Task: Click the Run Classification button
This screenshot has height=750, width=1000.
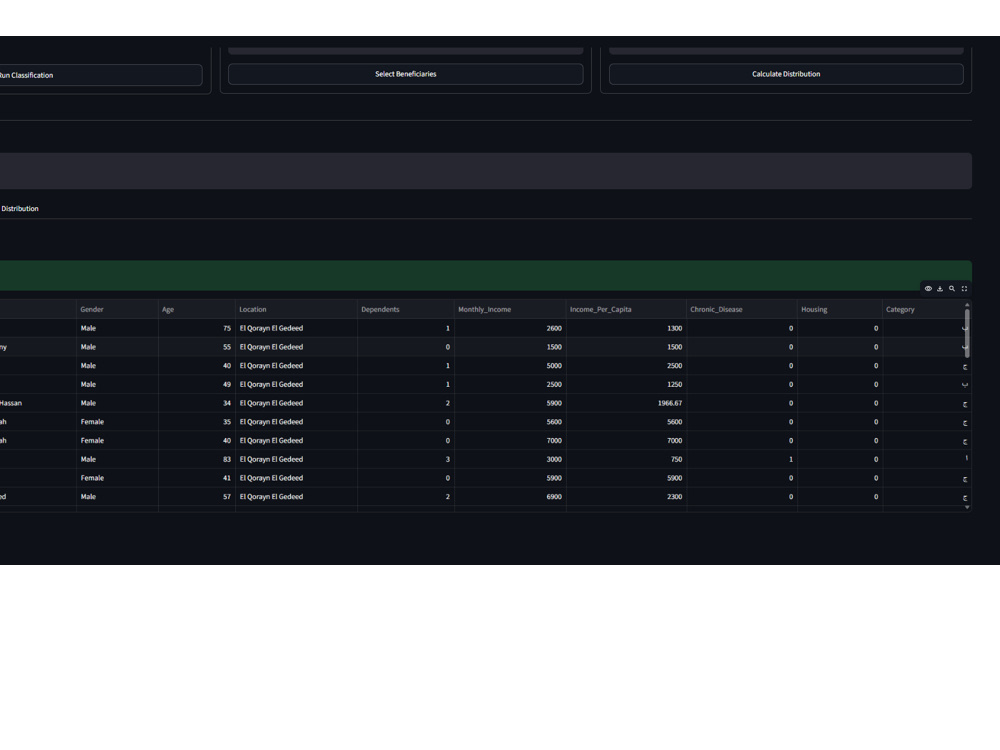Action: point(101,75)
